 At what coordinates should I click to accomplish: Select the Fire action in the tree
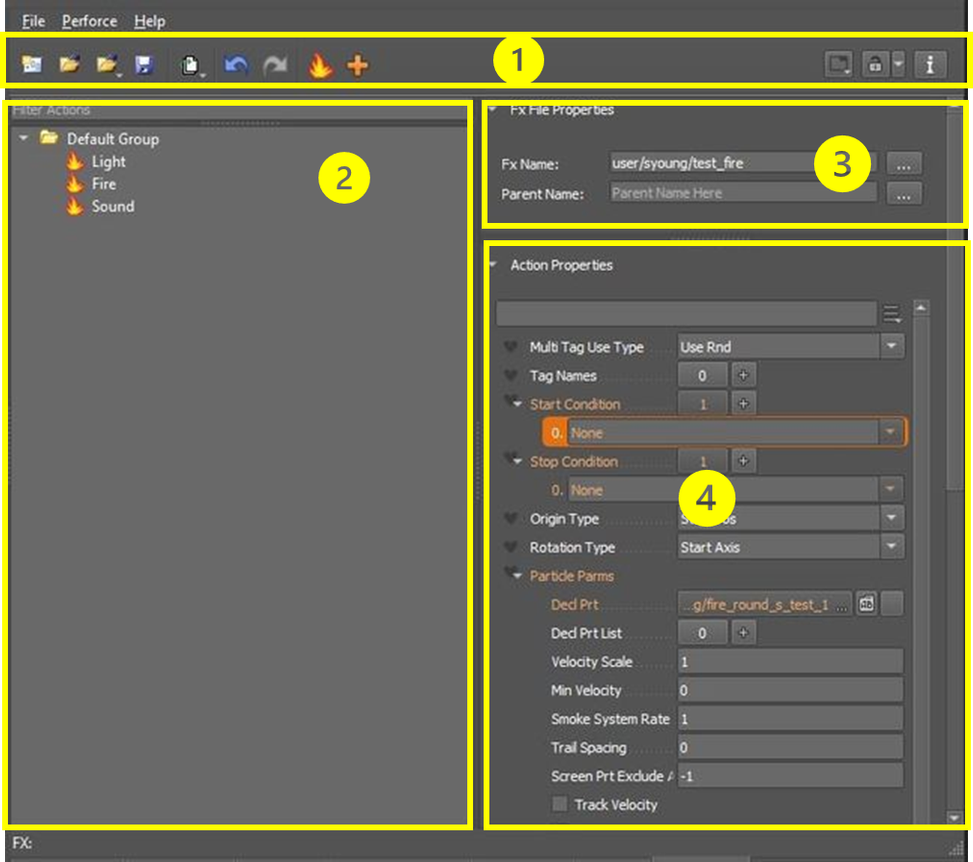point(104,184)
